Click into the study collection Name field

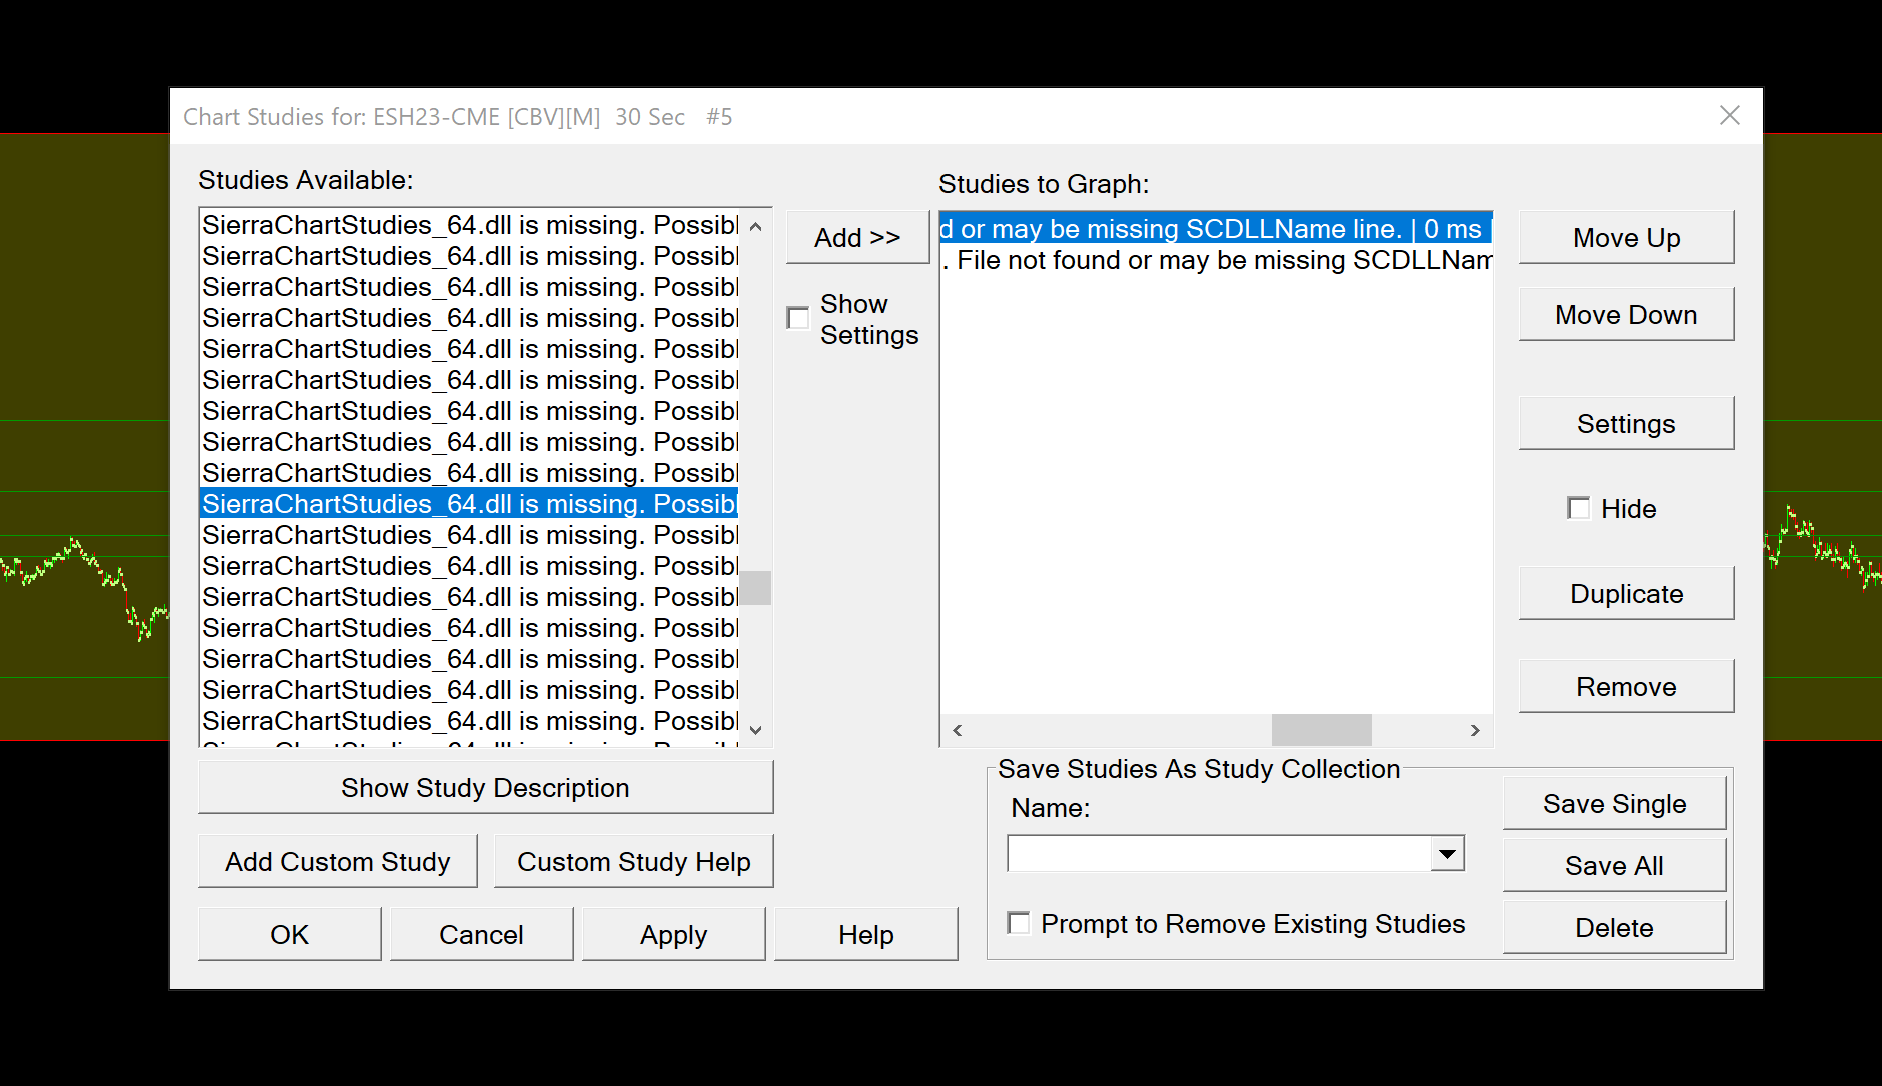pos(1219,853)
